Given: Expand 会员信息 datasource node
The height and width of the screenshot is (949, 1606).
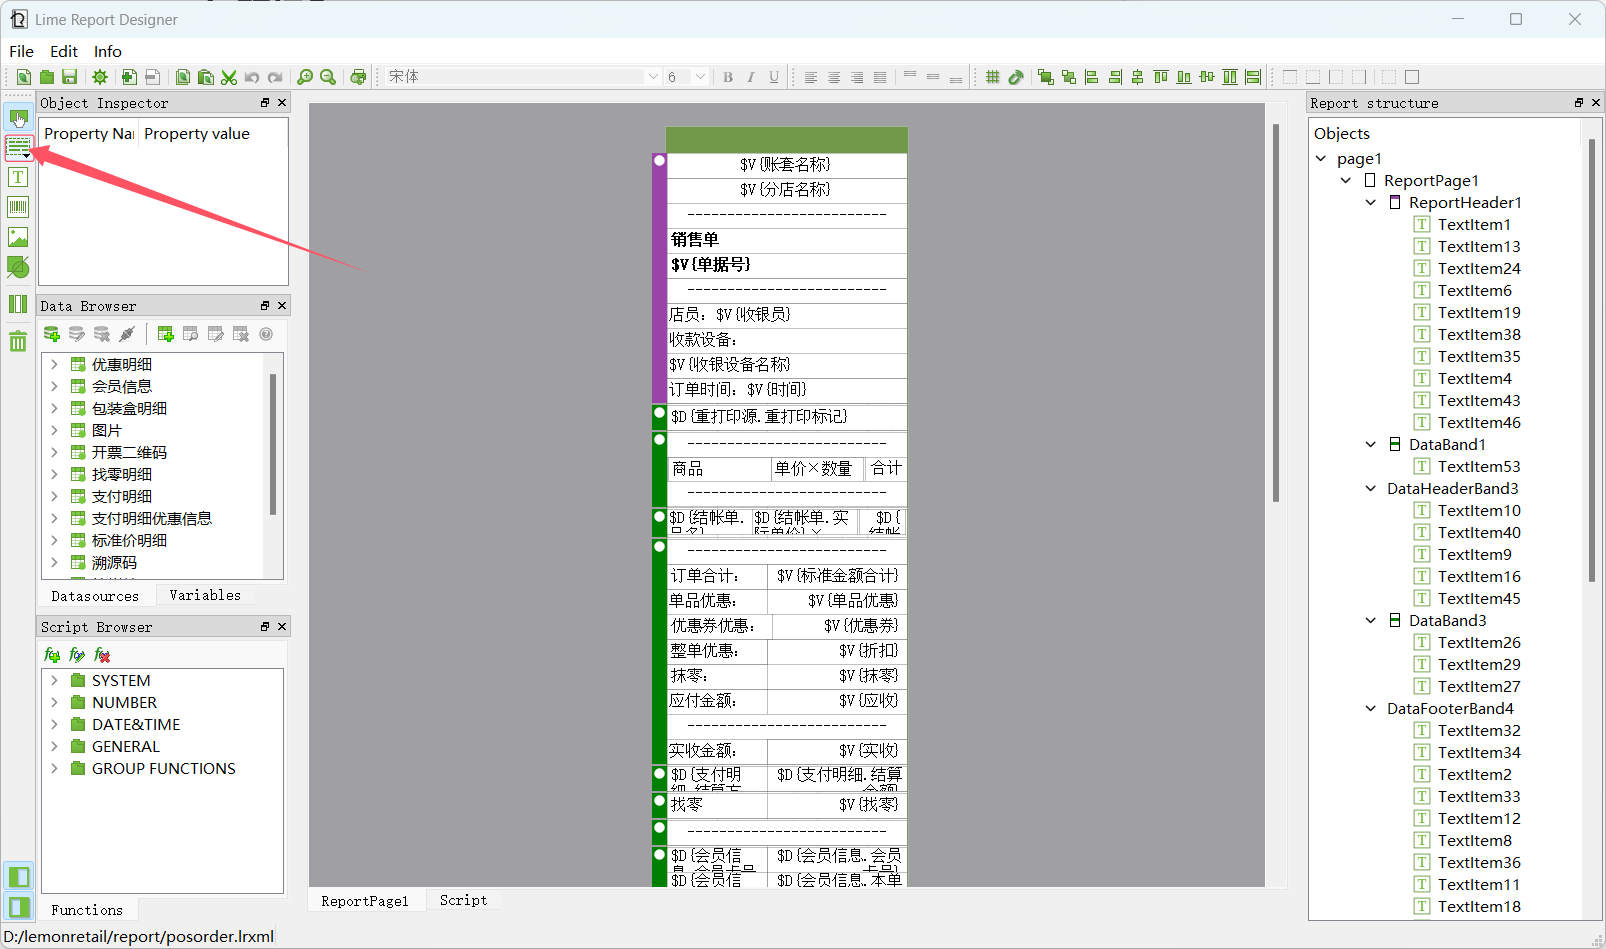Looking at the screenshot, I should [54, 386].
